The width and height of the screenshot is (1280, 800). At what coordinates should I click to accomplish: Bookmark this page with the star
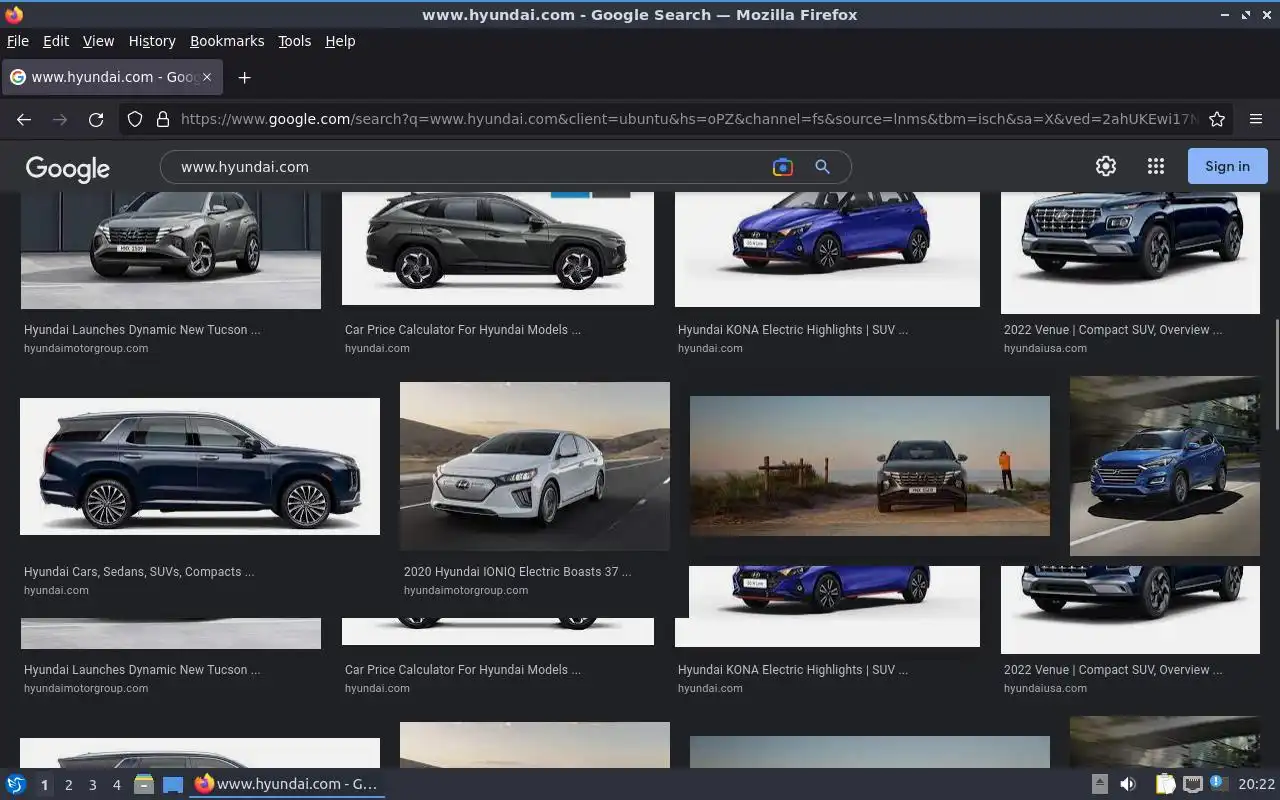[x=1217, y=119]
